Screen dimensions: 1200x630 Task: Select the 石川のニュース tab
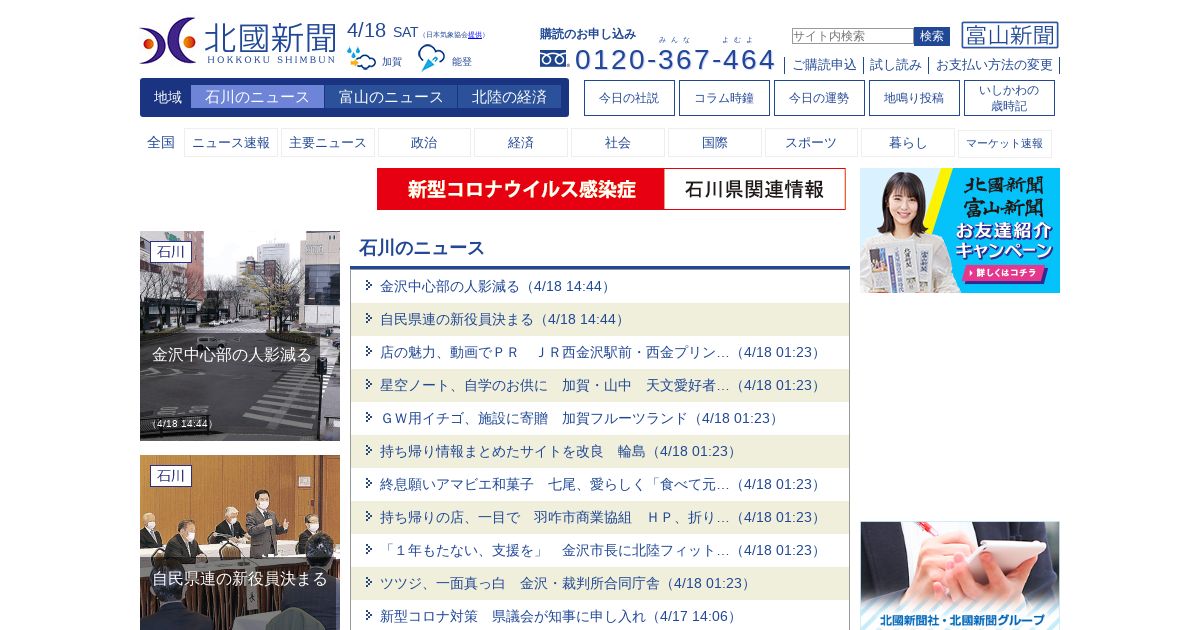(257, 97)
